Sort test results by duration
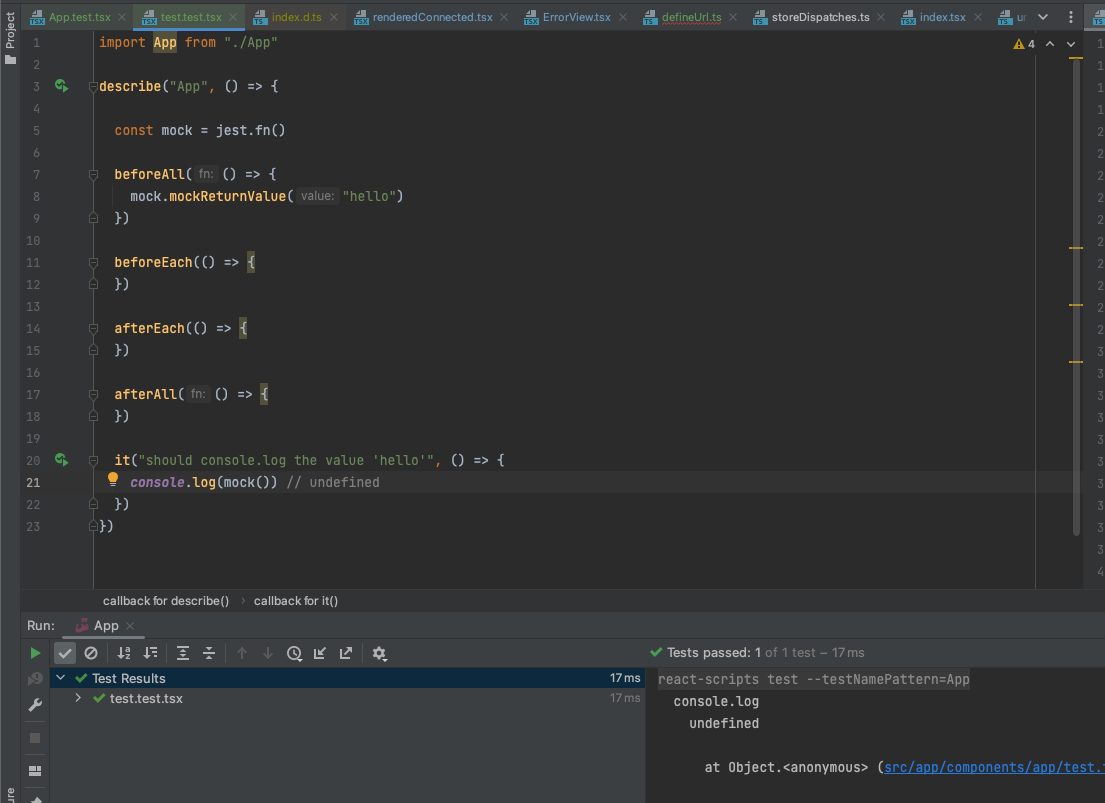The height and width of the screenshot is (803, 1105). click(x=150, y=653)
